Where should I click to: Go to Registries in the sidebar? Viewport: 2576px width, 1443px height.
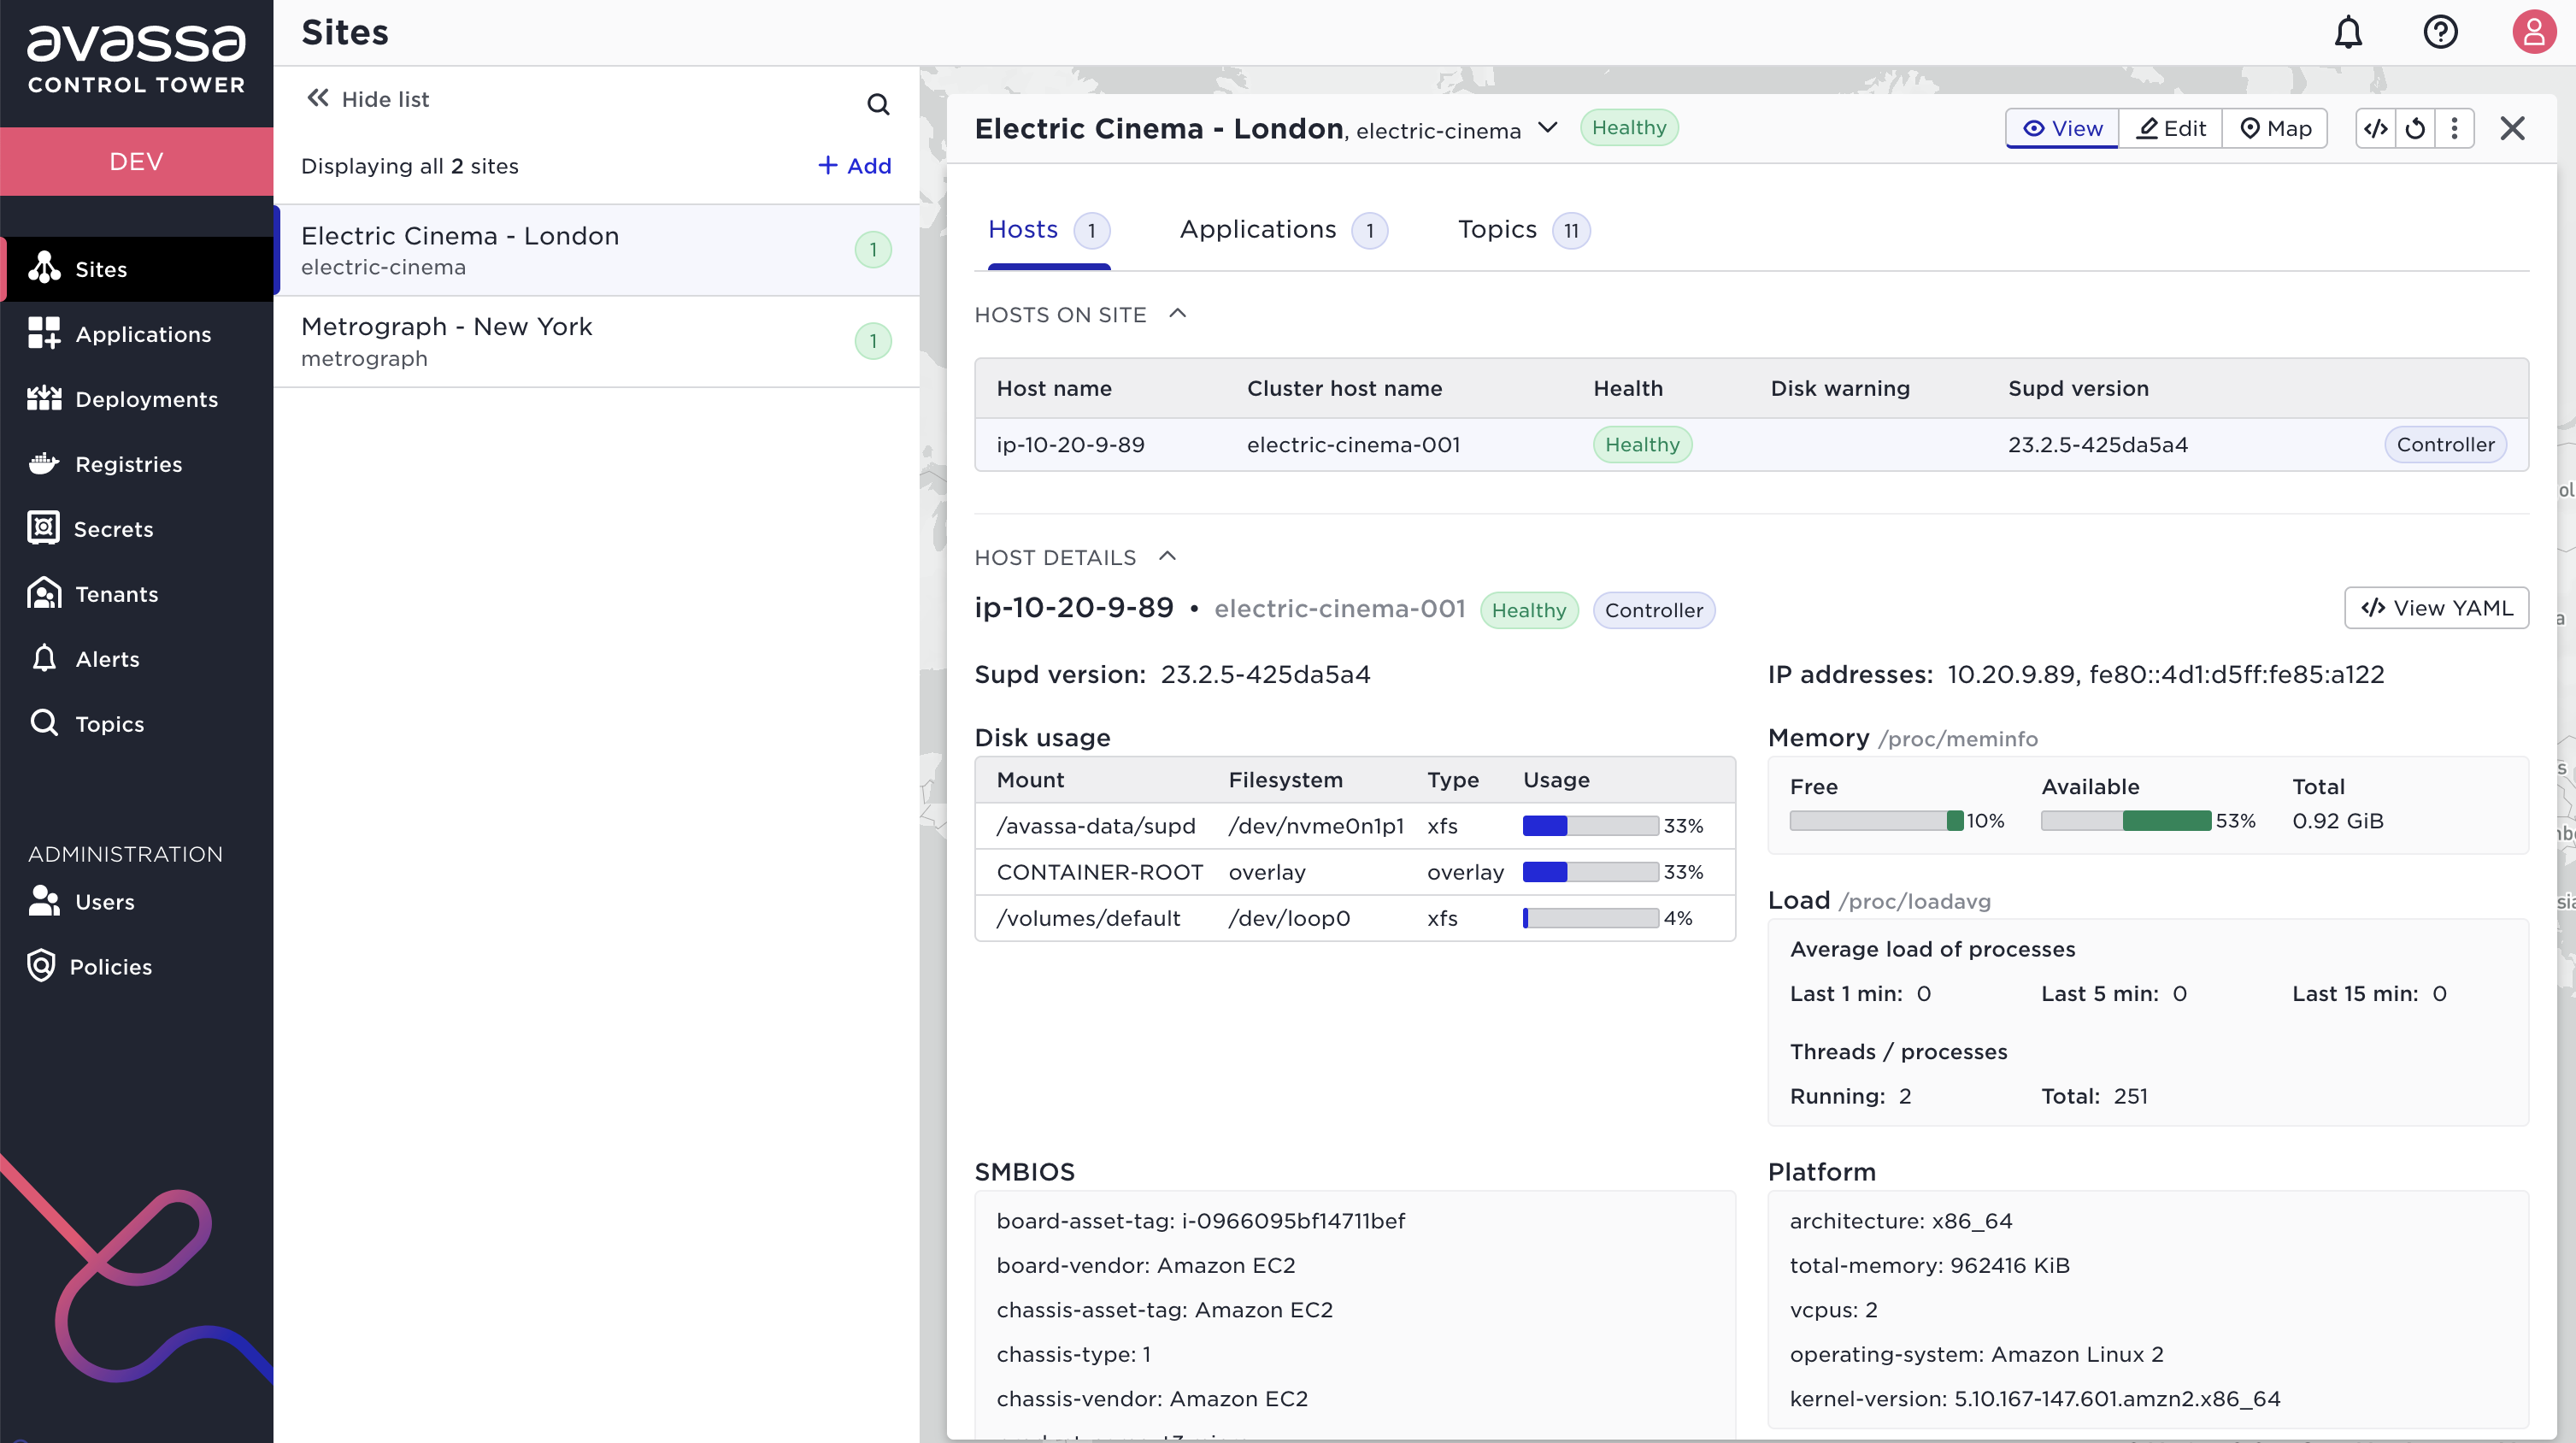136,463
